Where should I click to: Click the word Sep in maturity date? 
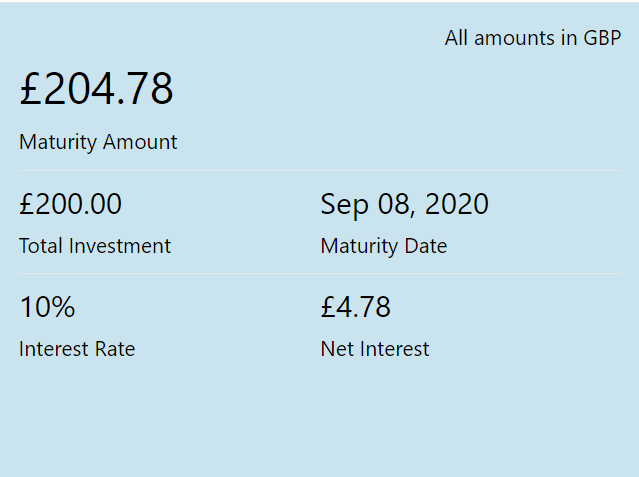click(345, 205)
